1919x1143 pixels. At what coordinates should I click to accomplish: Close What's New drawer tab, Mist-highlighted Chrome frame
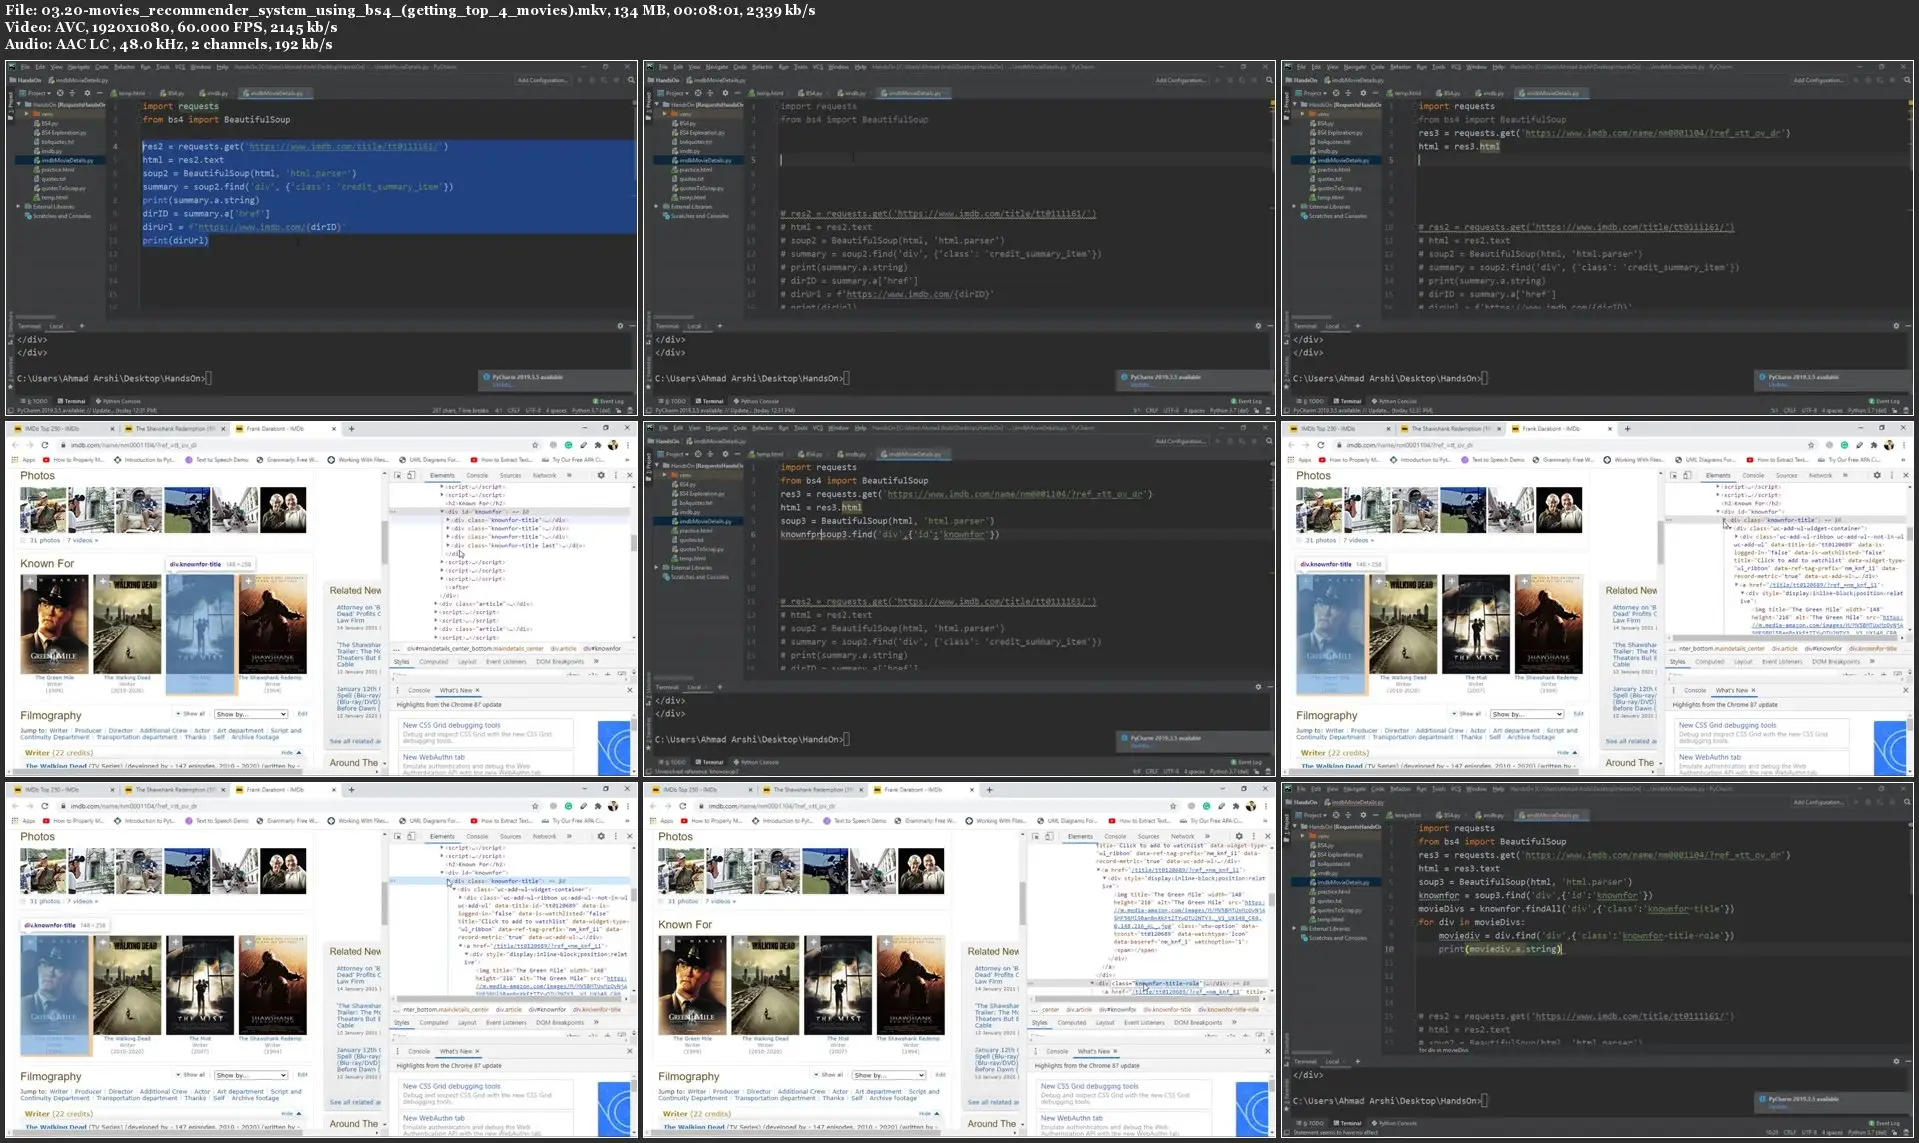tap(477, 690)
